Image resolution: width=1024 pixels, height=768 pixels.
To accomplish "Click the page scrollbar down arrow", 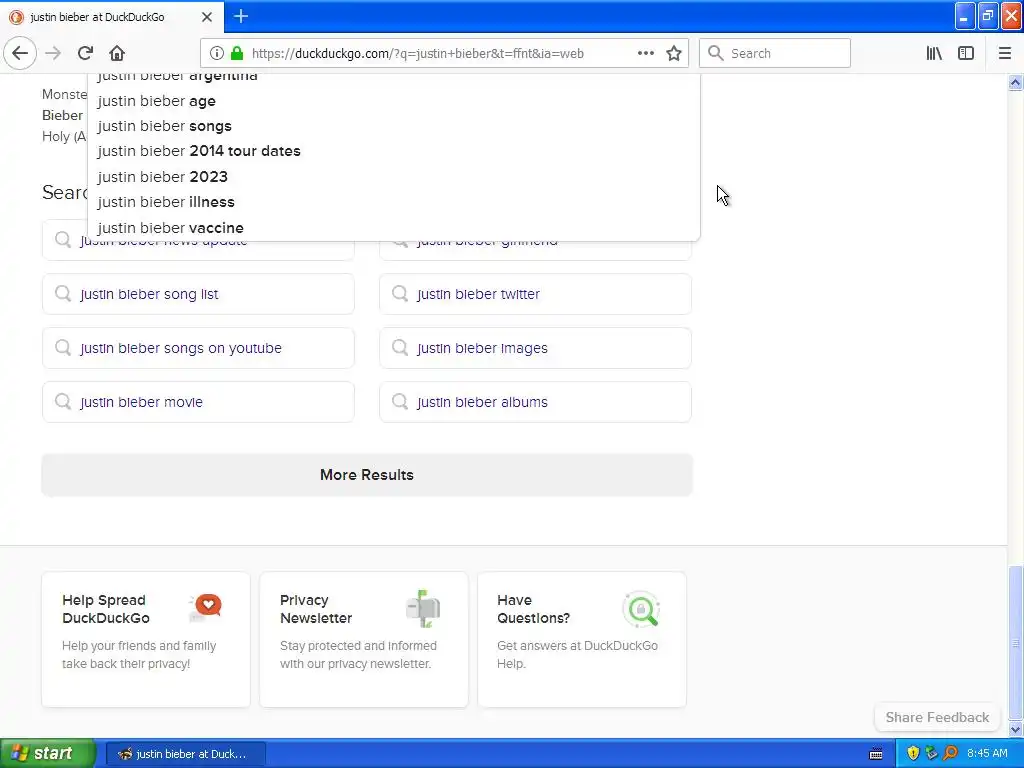I will click(1015, 729).
